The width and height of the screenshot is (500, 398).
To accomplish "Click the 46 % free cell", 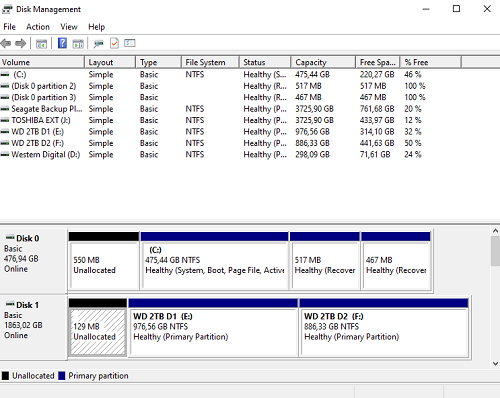I will pos(413,74).
